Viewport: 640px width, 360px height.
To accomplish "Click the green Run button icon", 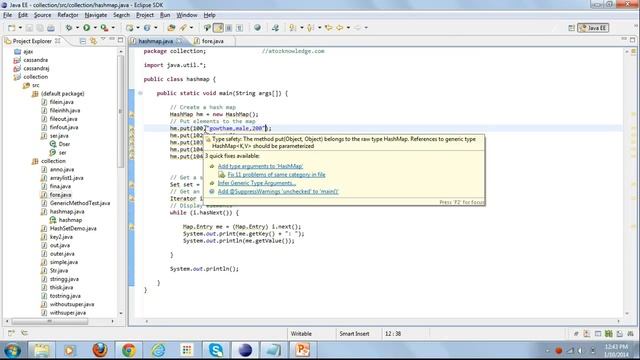I will coord(87,28).
